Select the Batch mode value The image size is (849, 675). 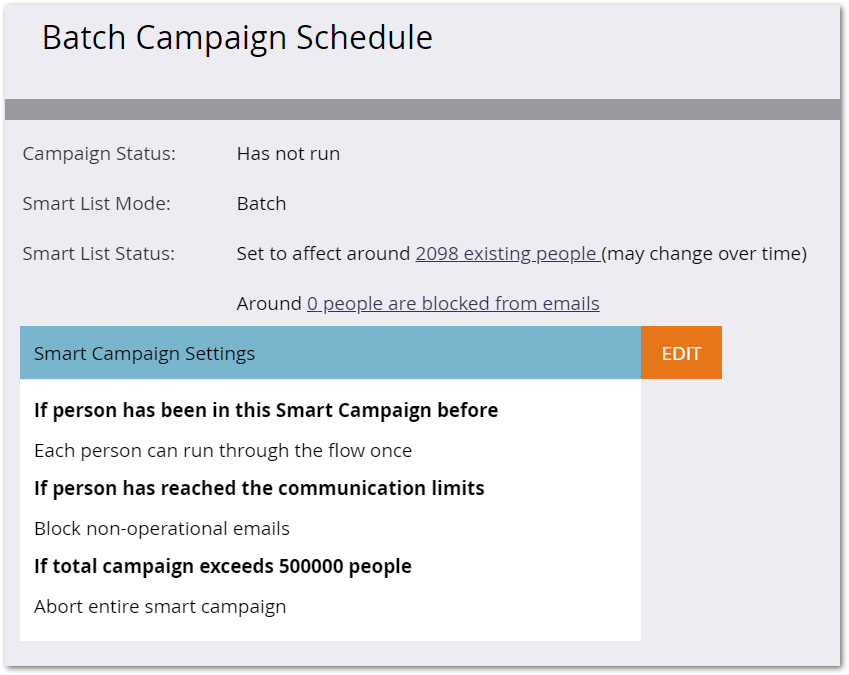click(262, 204)
